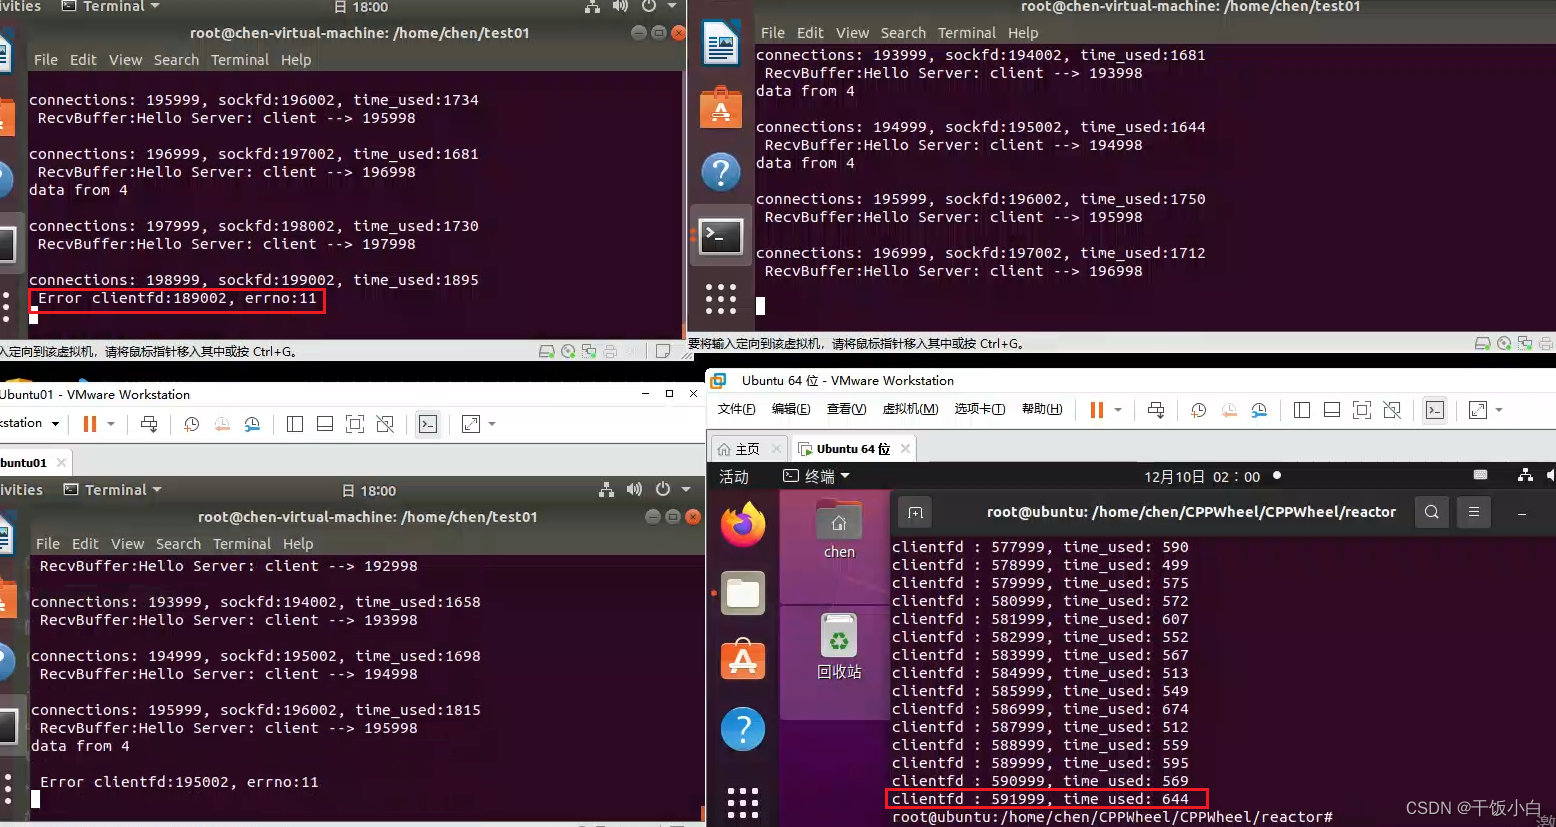Open snapshot manager for Ubuntu 64 位 VM
Image resolution: width=1556 pixels, height=827 pixels.
[x=1259, y=410]
